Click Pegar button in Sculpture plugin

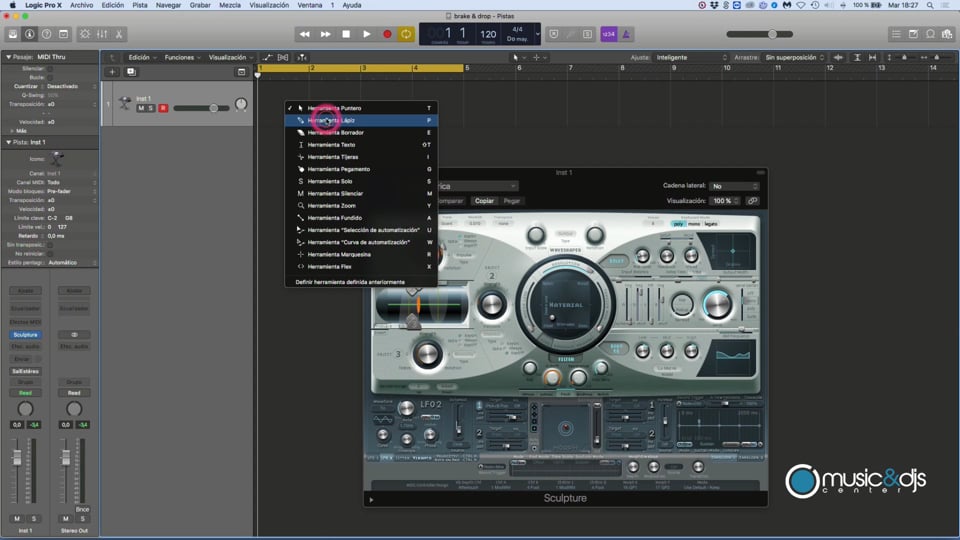(x=511, y=201)
